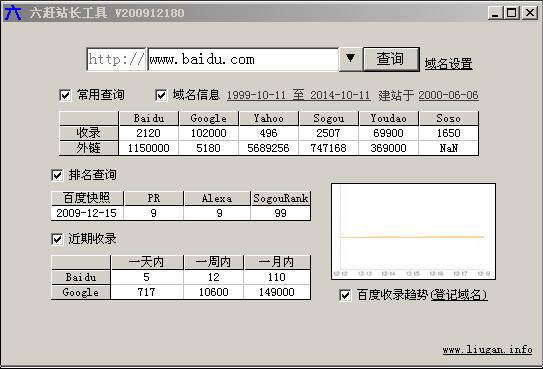This screenshot has width=543, height=369.
Task: Toggle the 常用查询 checkbox
Action: click(65, 95)
